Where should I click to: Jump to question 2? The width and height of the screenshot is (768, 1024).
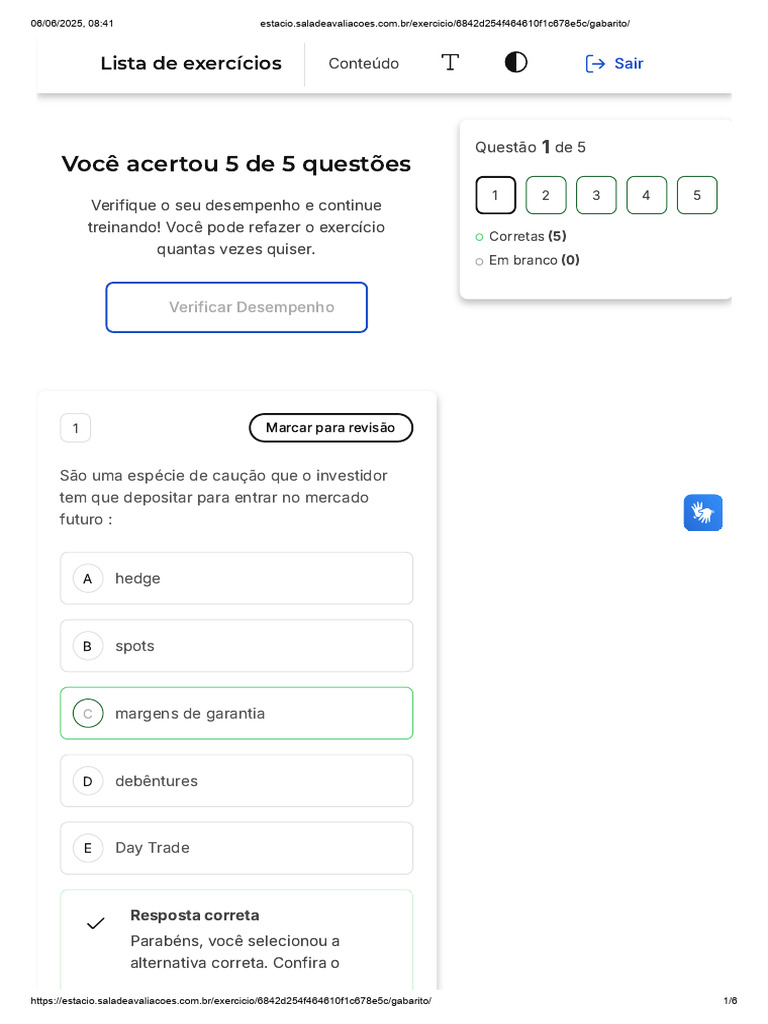click(x=546, y=195)
